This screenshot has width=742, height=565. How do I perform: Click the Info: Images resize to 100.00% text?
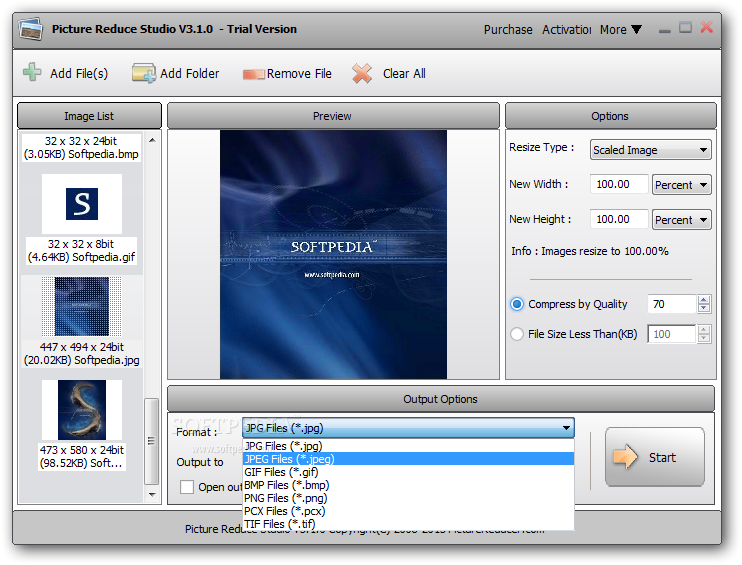point(590,251)
